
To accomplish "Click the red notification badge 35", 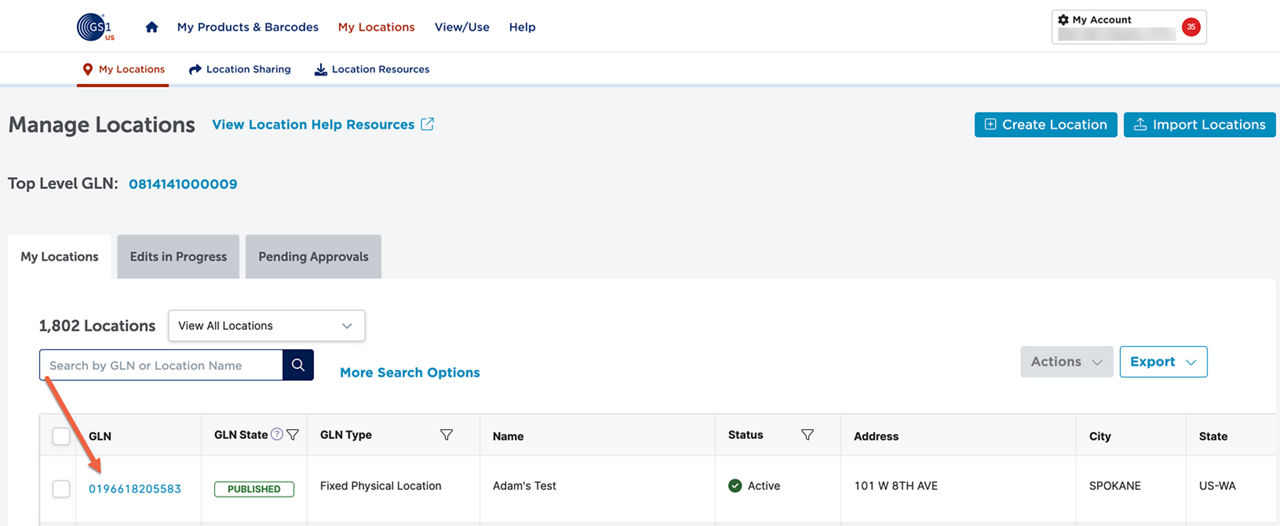I will point(1191,27).
